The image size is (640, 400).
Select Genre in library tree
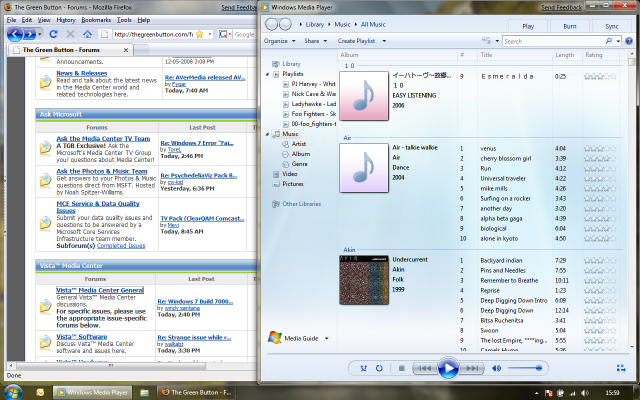coord(299,164)
